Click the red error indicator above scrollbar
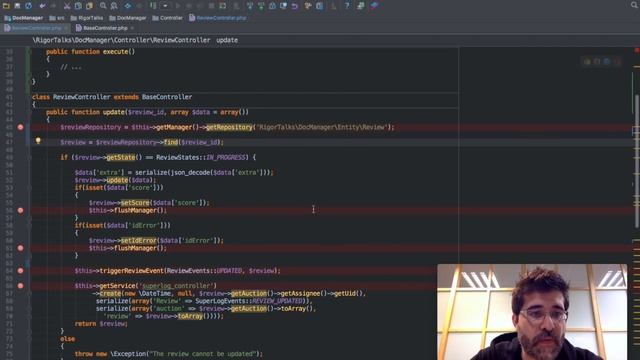 click(636, 50)
